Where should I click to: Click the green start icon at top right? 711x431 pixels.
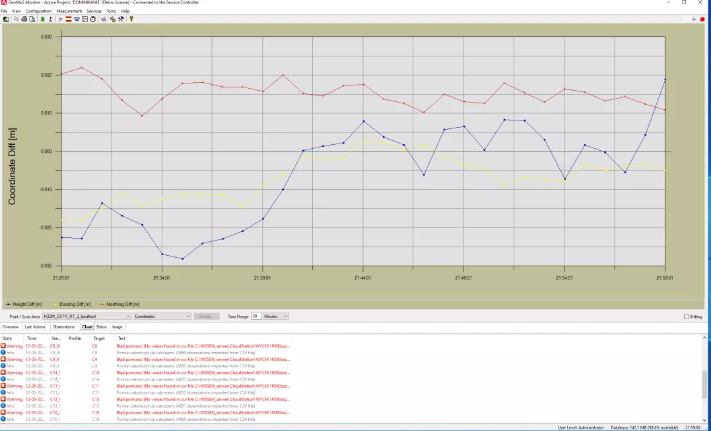(x=693, y=18)
